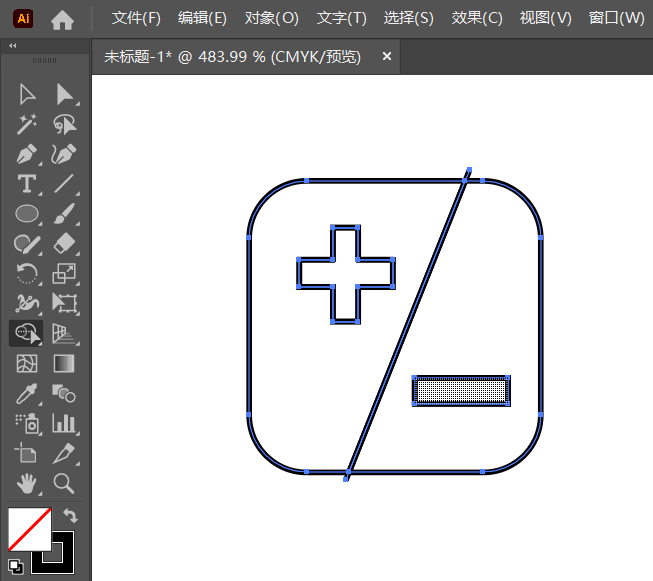Screen dimensions: 653x581
Task: Choose the Magic Wand tool
Action: click(27, 124)
